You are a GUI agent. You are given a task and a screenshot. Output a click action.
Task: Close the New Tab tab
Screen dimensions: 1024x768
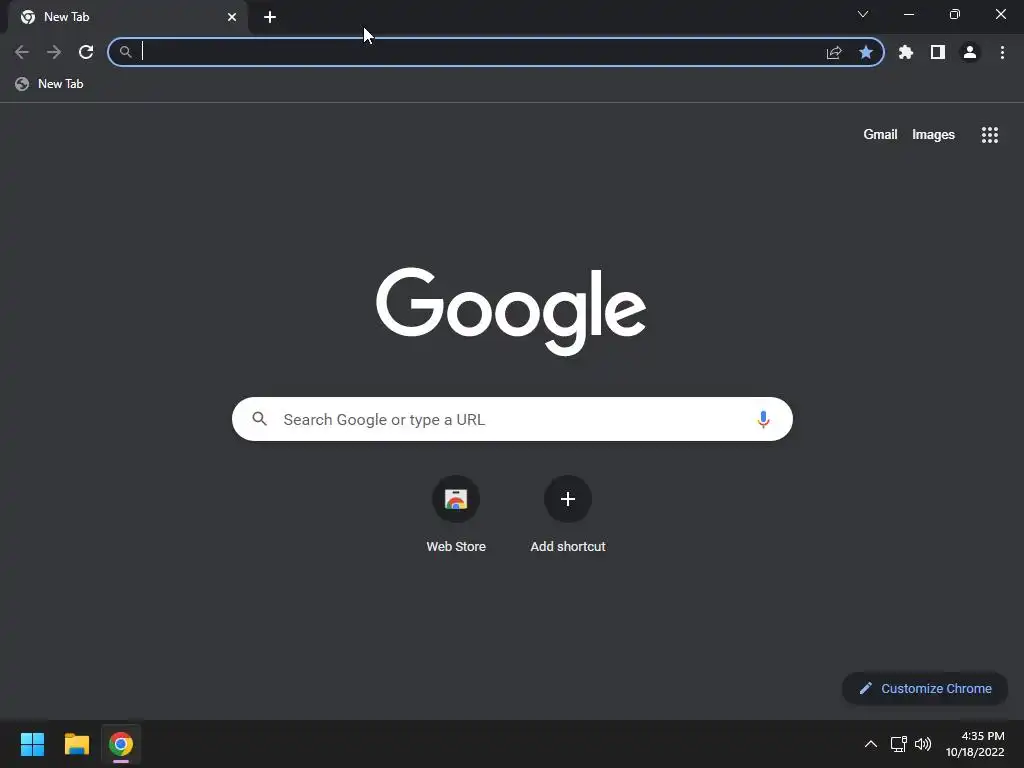tap(232, 17)
